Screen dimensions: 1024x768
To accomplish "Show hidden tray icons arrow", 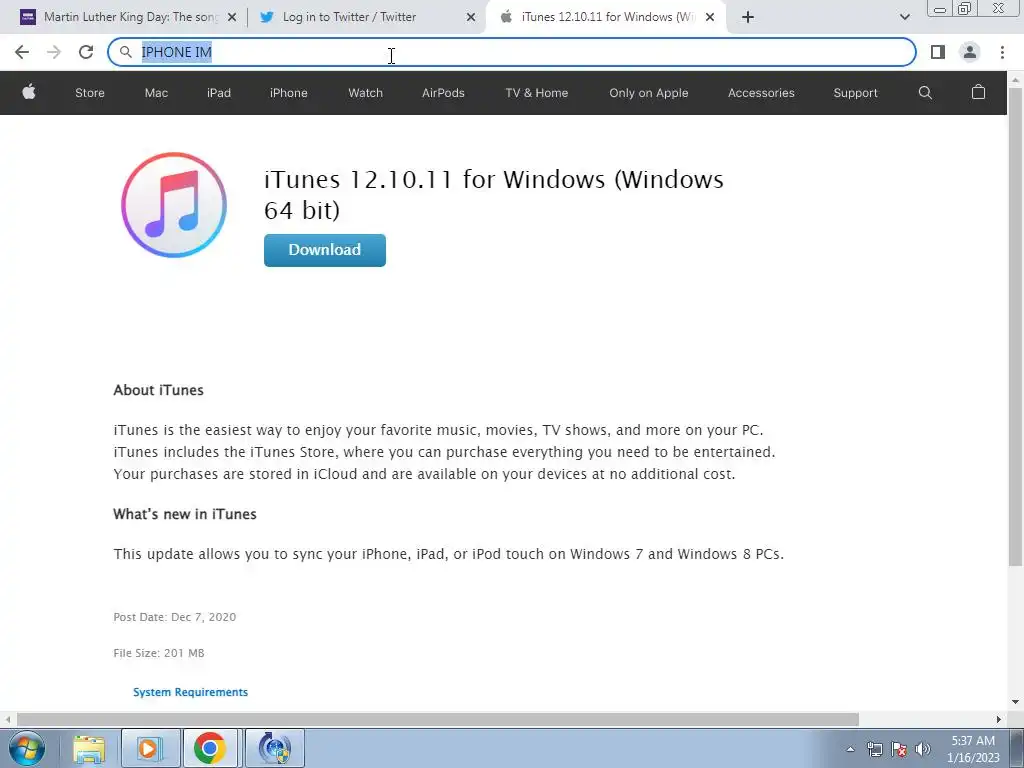I will pos(850,749).
